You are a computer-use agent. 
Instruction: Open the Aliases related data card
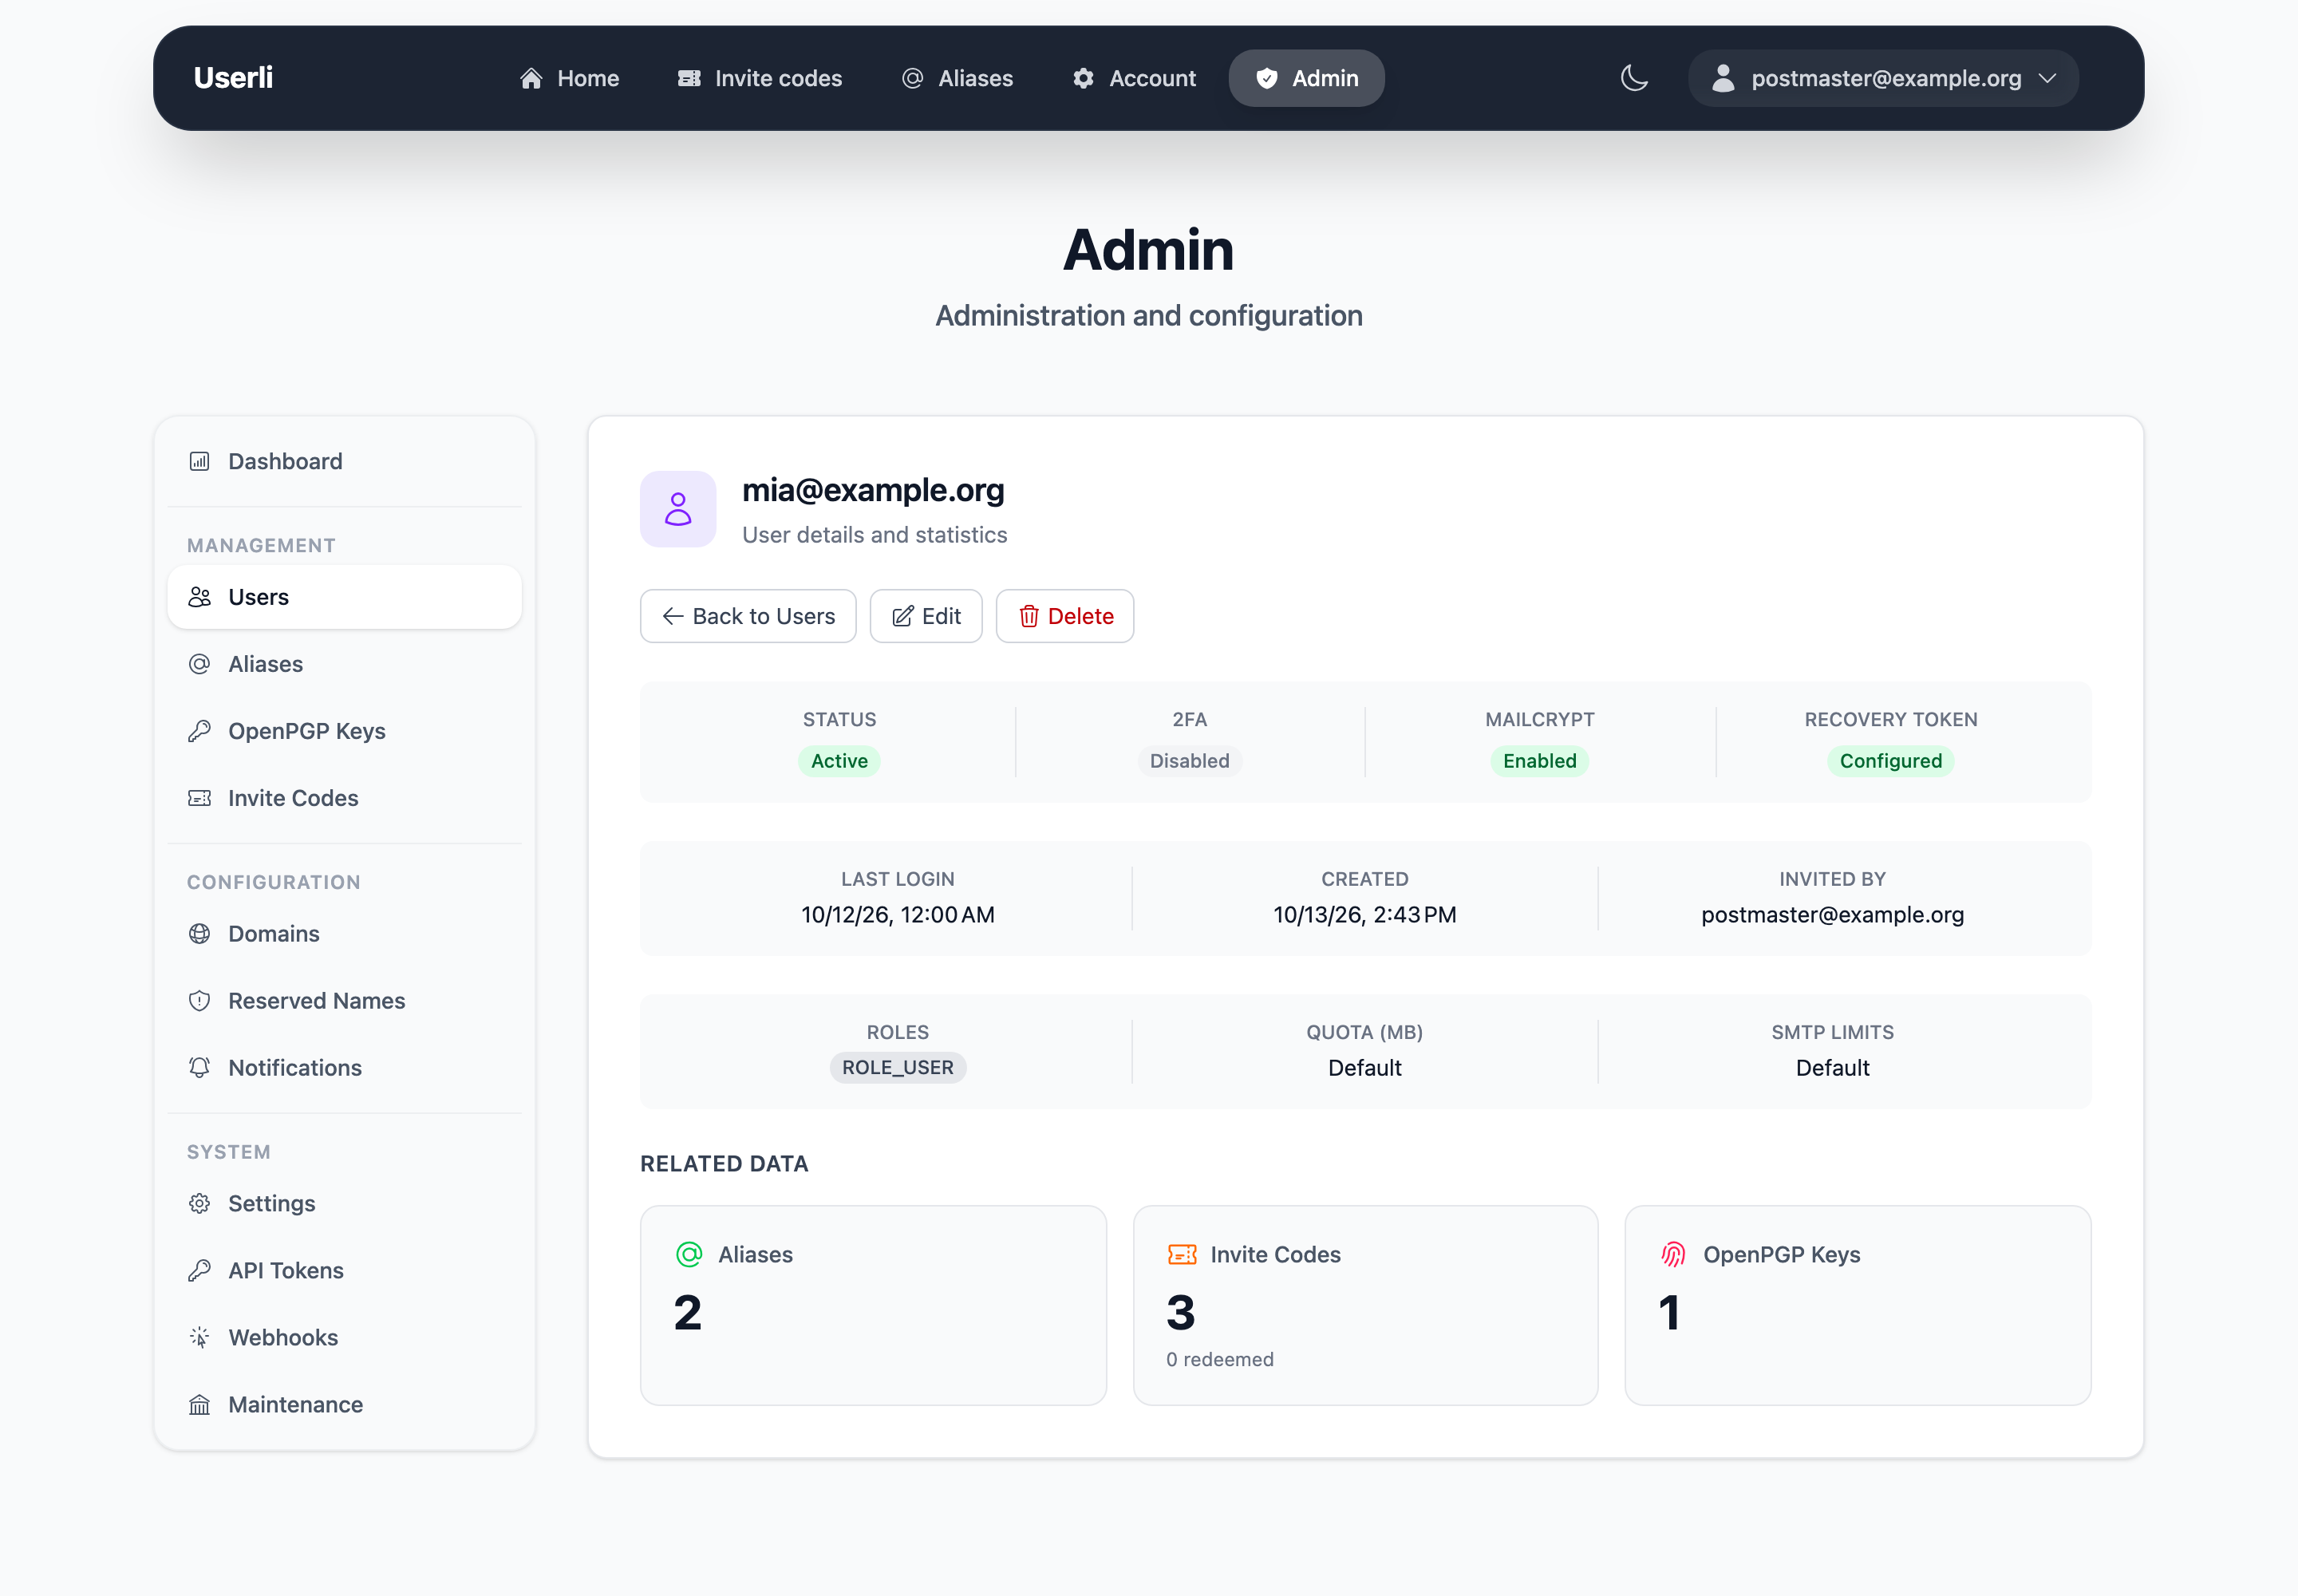tap(873, 1305)
